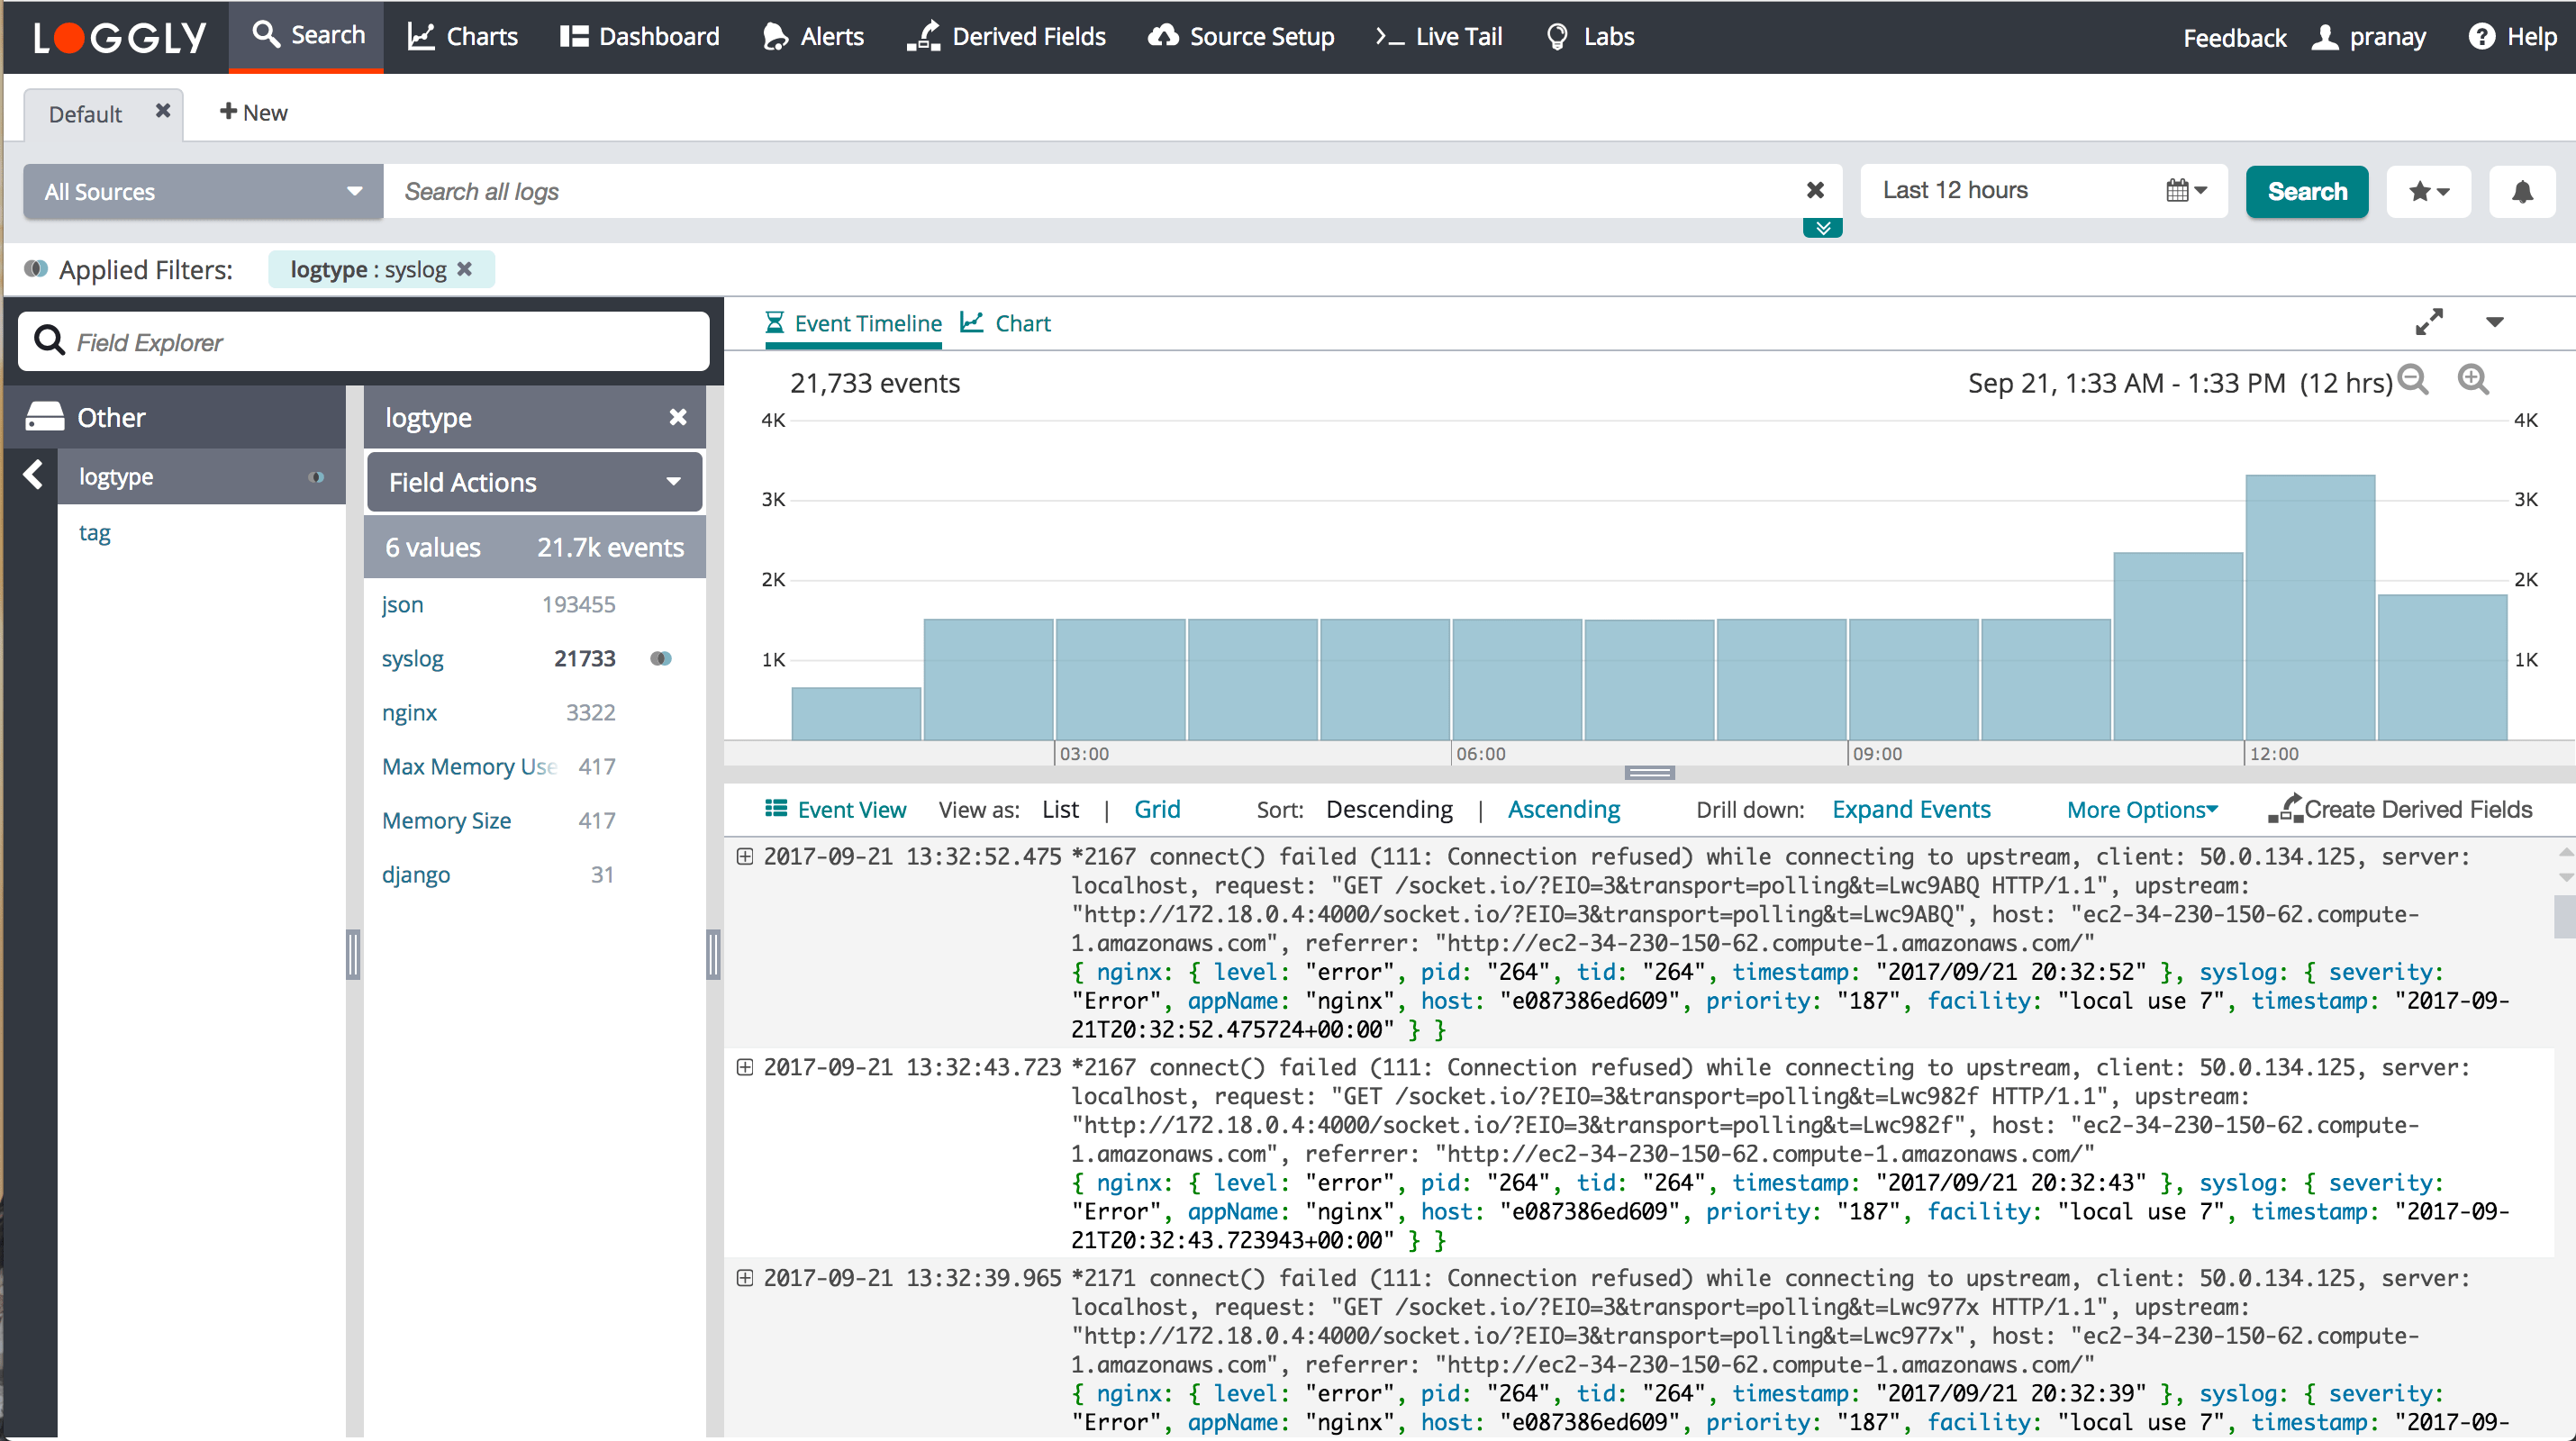Click the Event View list icon

coord(777,808)
